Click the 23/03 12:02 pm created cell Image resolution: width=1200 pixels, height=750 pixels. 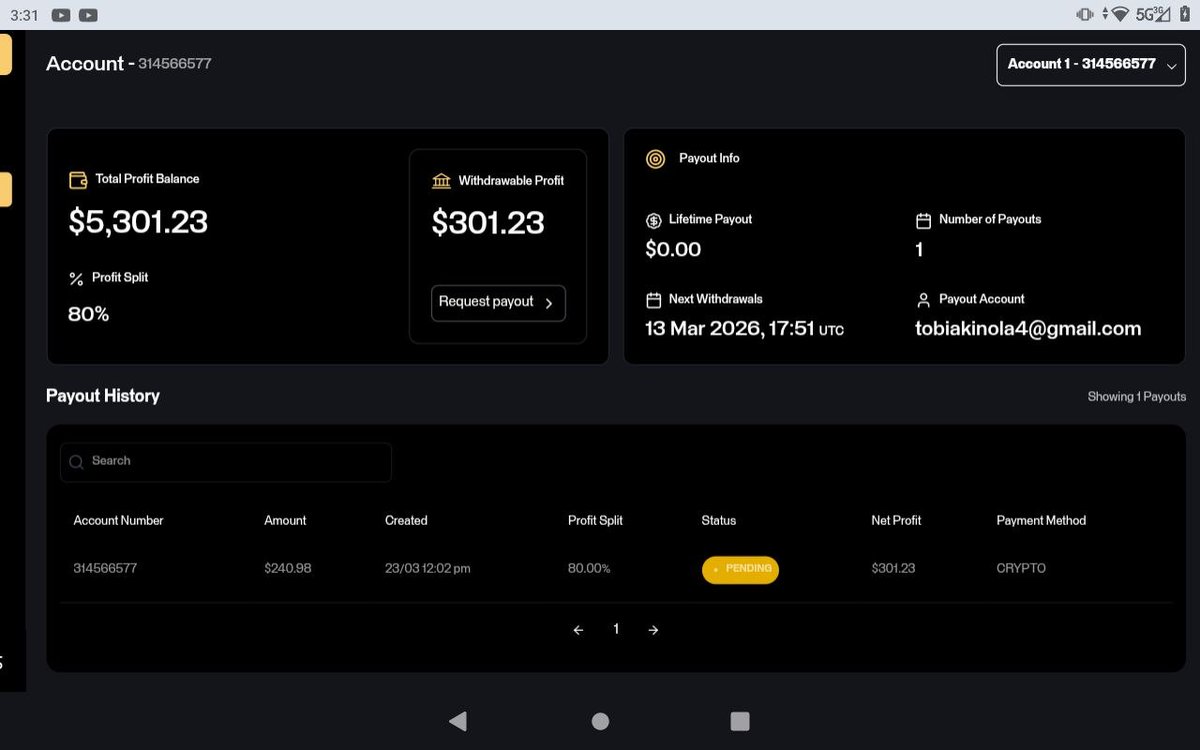[428, 569]
